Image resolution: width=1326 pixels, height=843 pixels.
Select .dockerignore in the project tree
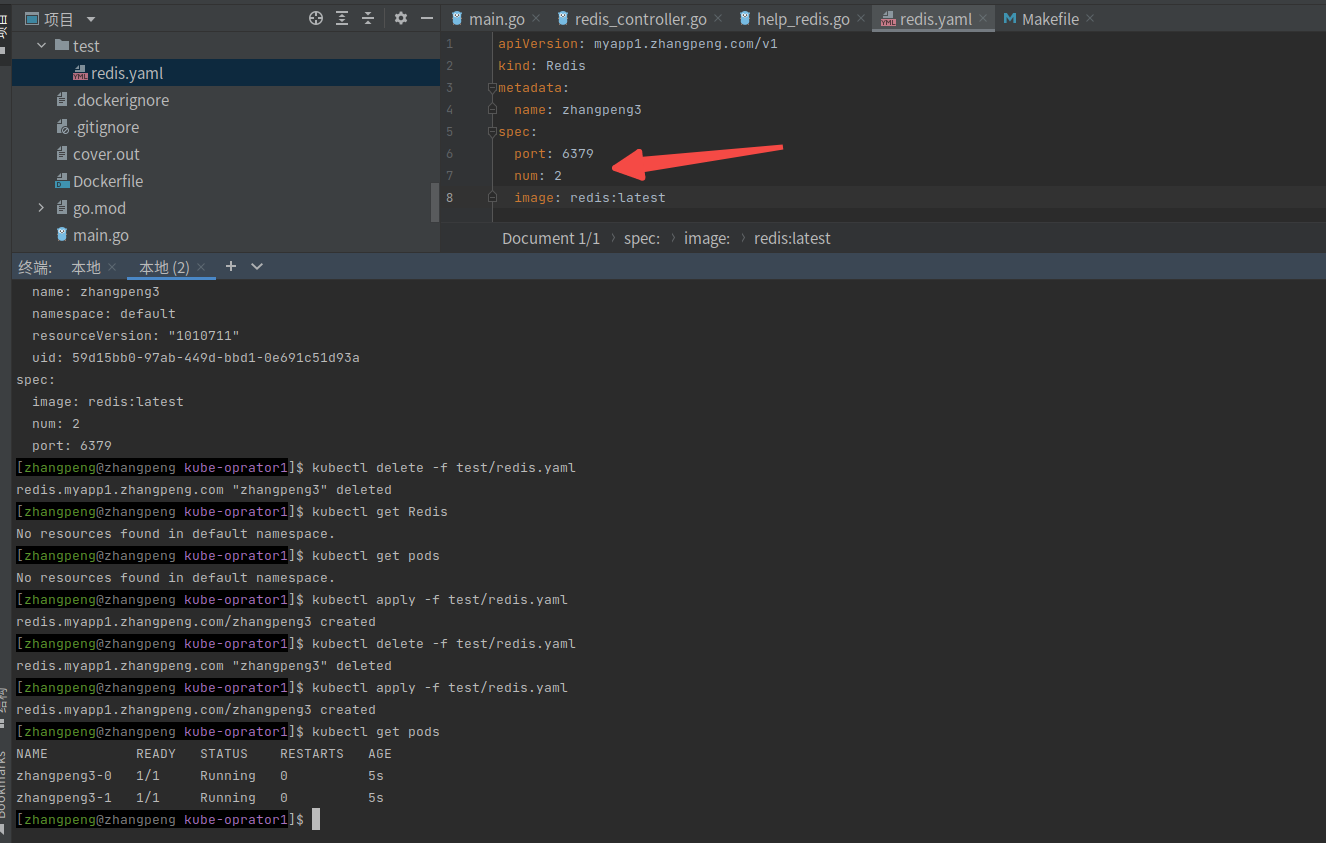(121, 100)
